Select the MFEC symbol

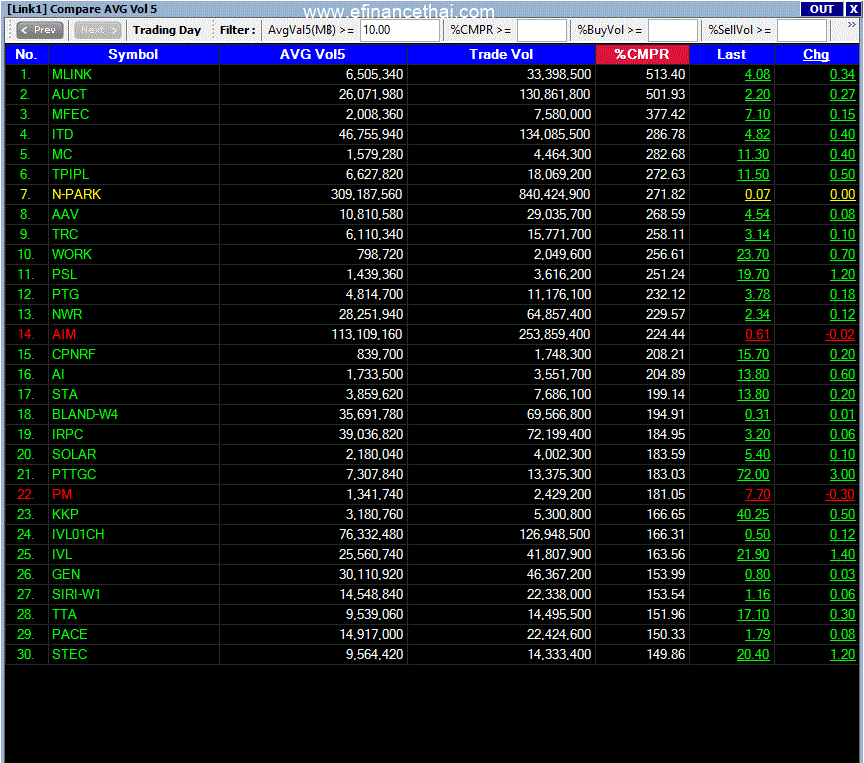tap(71, 115)
